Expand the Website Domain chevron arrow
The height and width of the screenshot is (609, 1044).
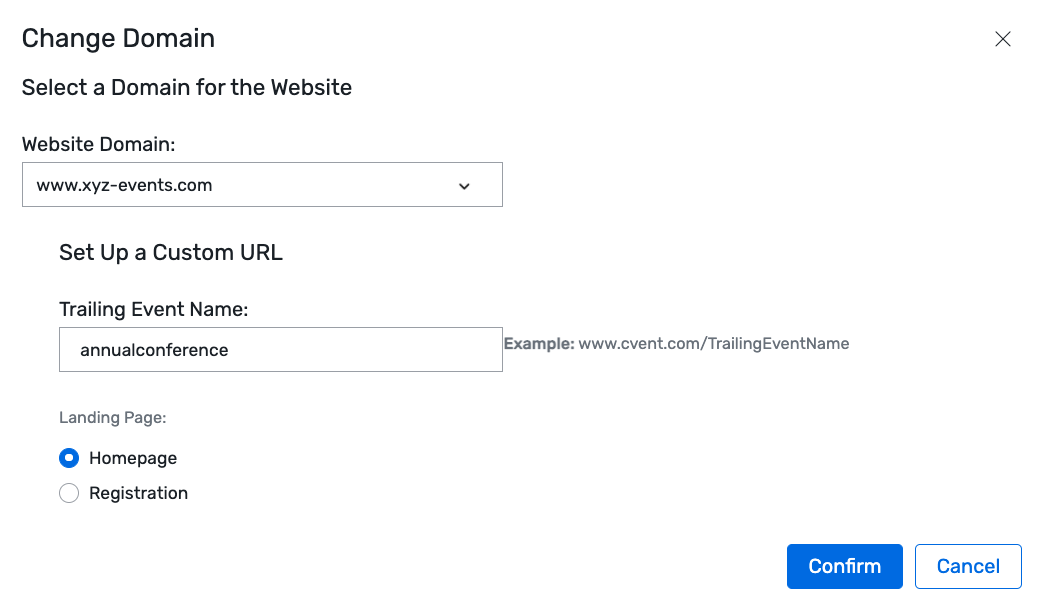(x=464, y=186)
